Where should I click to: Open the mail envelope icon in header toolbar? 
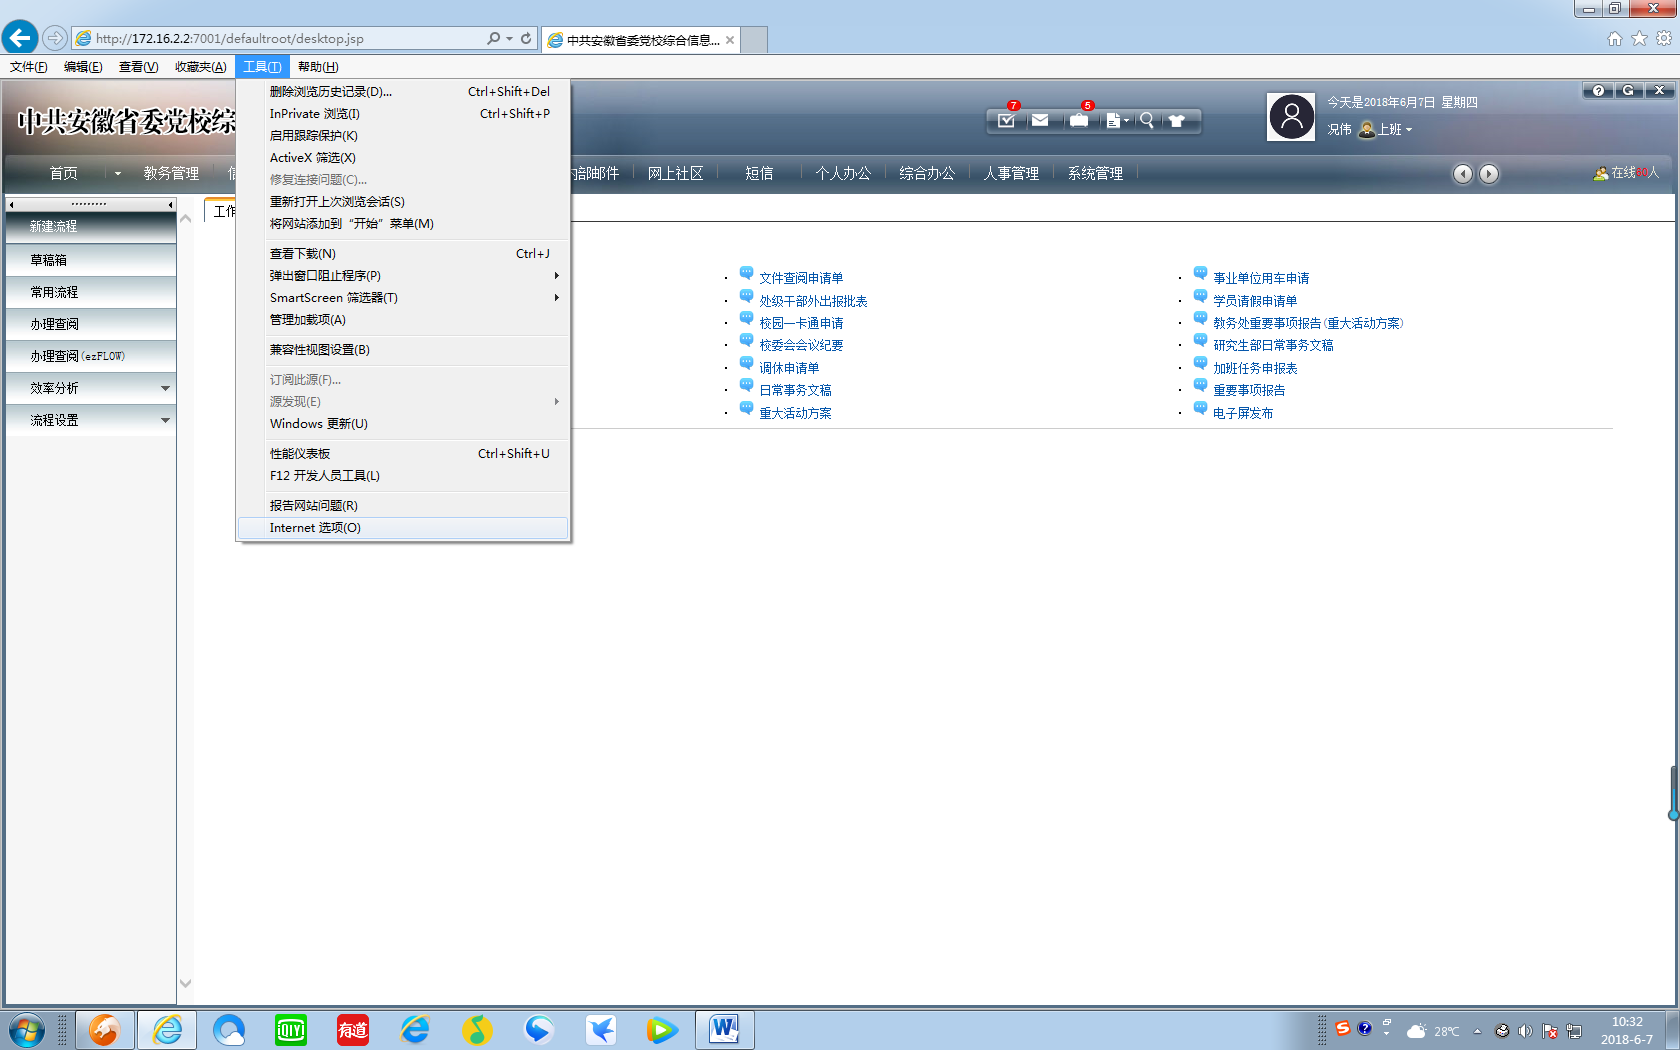tap(1040, 121)
